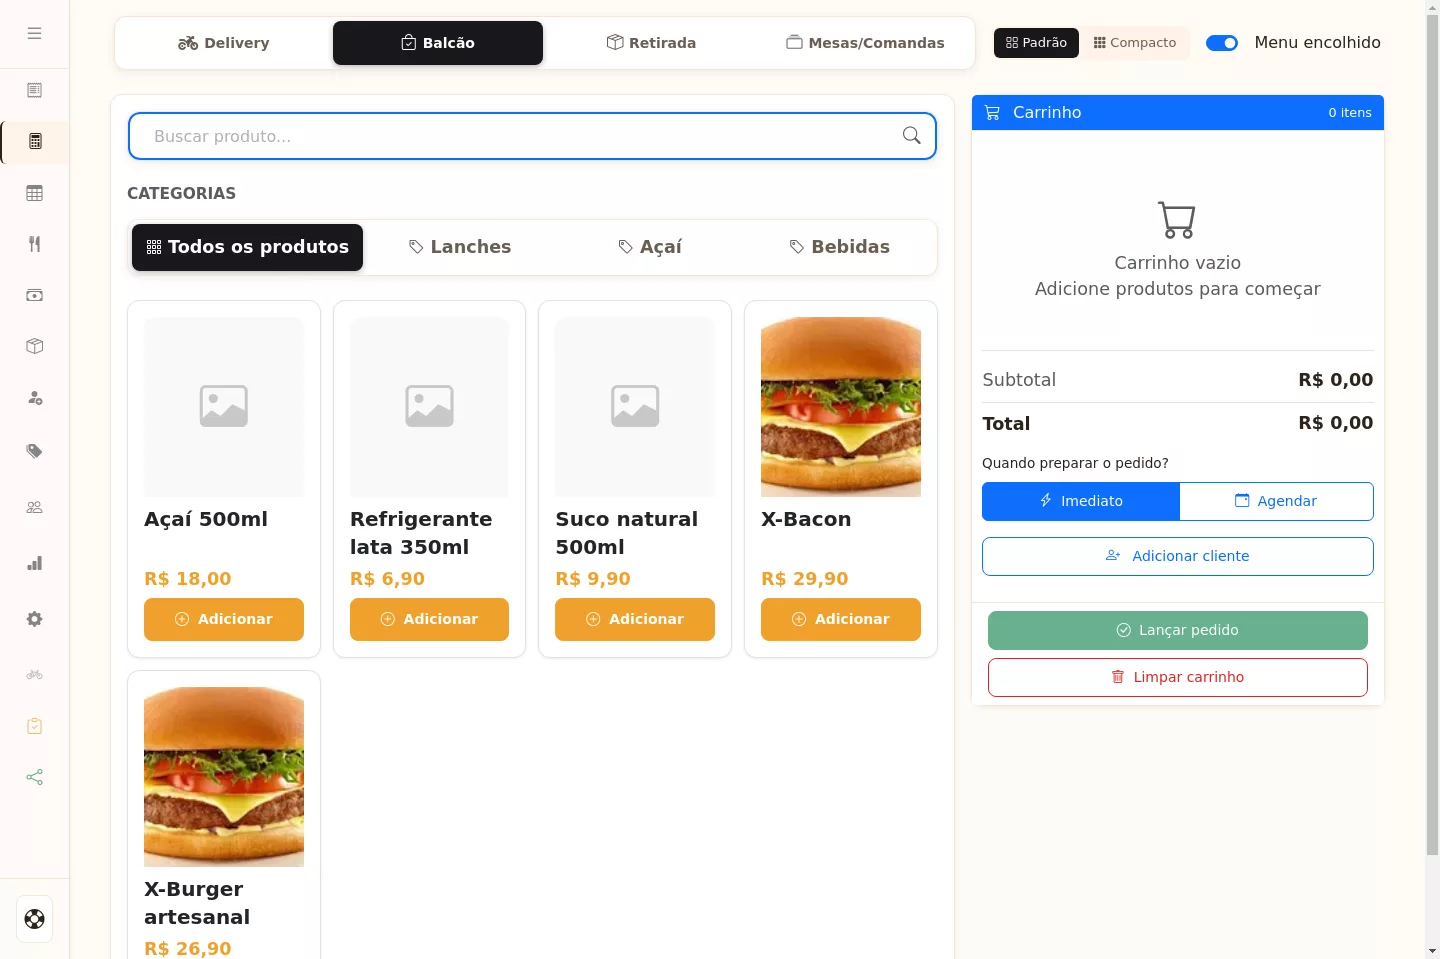
Task: Open the table grid sidebar icon
Action: click(x=34, y=193)
